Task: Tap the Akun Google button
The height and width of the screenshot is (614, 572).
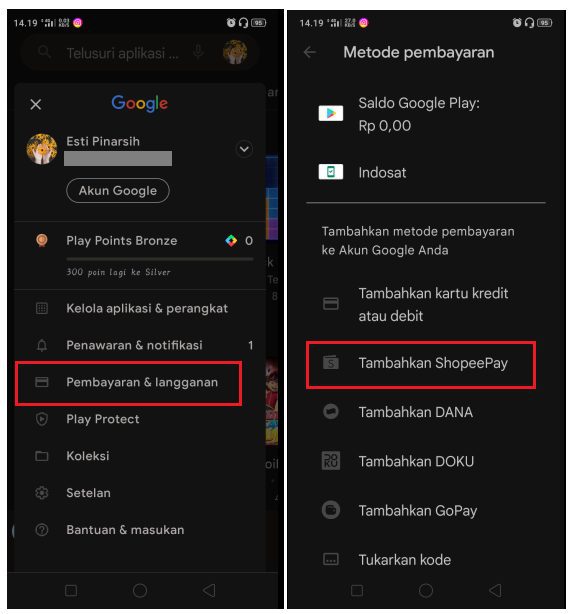Action: click(x=118, y=191)
